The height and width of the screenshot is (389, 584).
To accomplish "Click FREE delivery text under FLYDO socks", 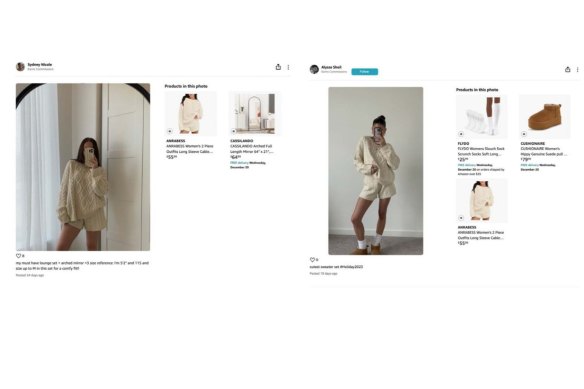I will click(x=481, y=170).
